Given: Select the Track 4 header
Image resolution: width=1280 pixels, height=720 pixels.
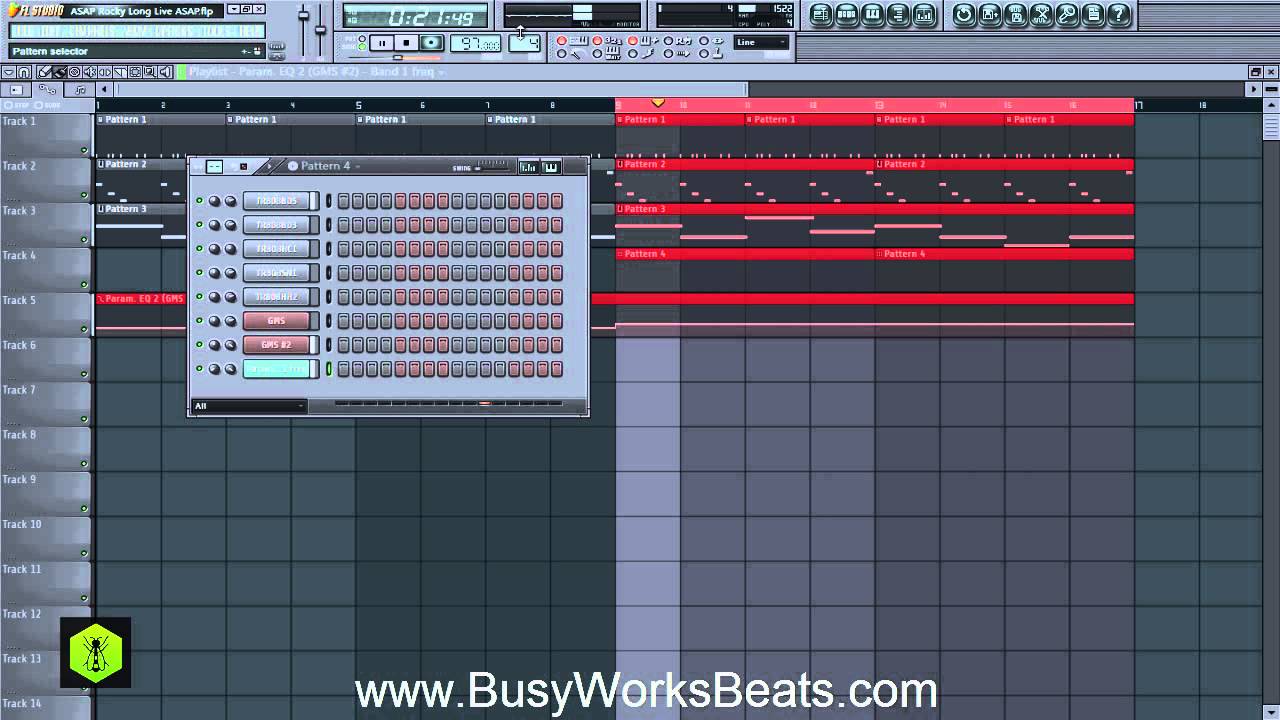Looking at the screenshot, I should 46,268.
